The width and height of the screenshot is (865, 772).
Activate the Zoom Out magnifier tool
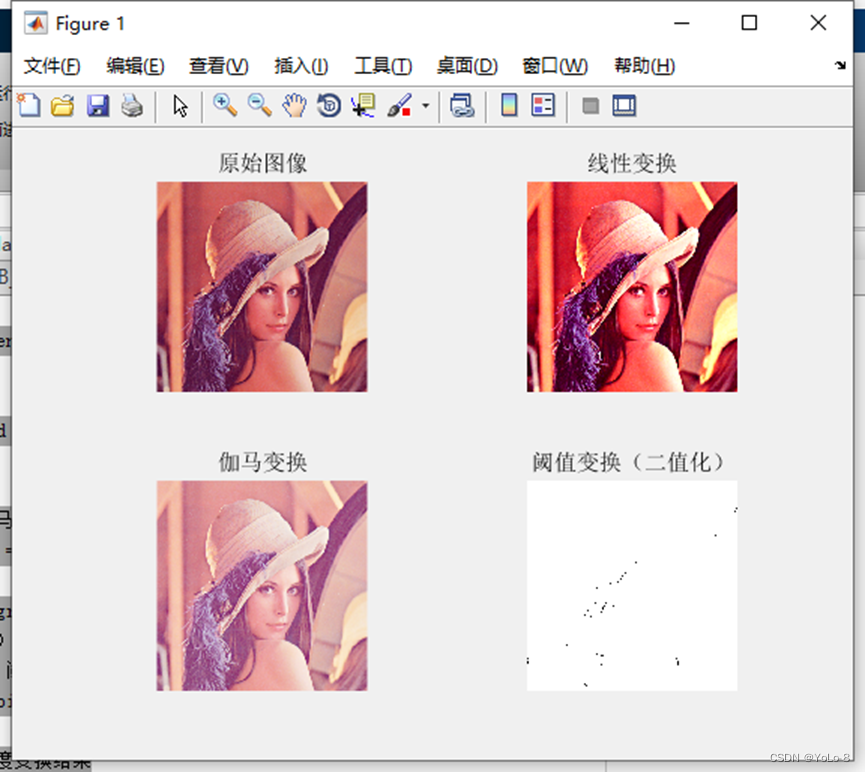(260, 105)
